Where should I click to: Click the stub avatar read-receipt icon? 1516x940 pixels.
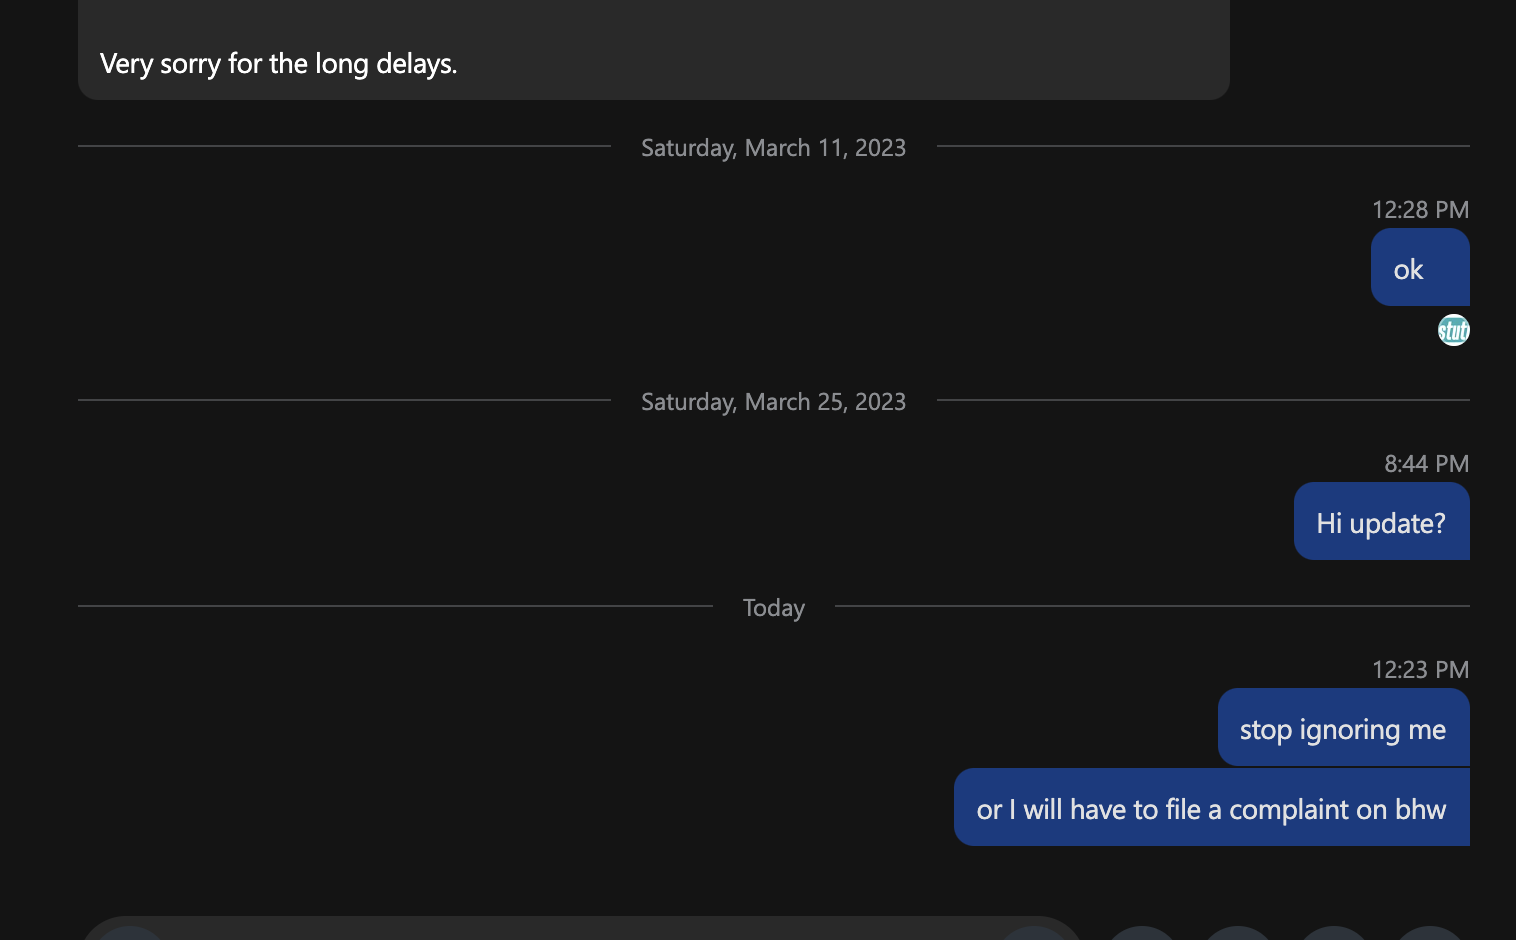1454,330
